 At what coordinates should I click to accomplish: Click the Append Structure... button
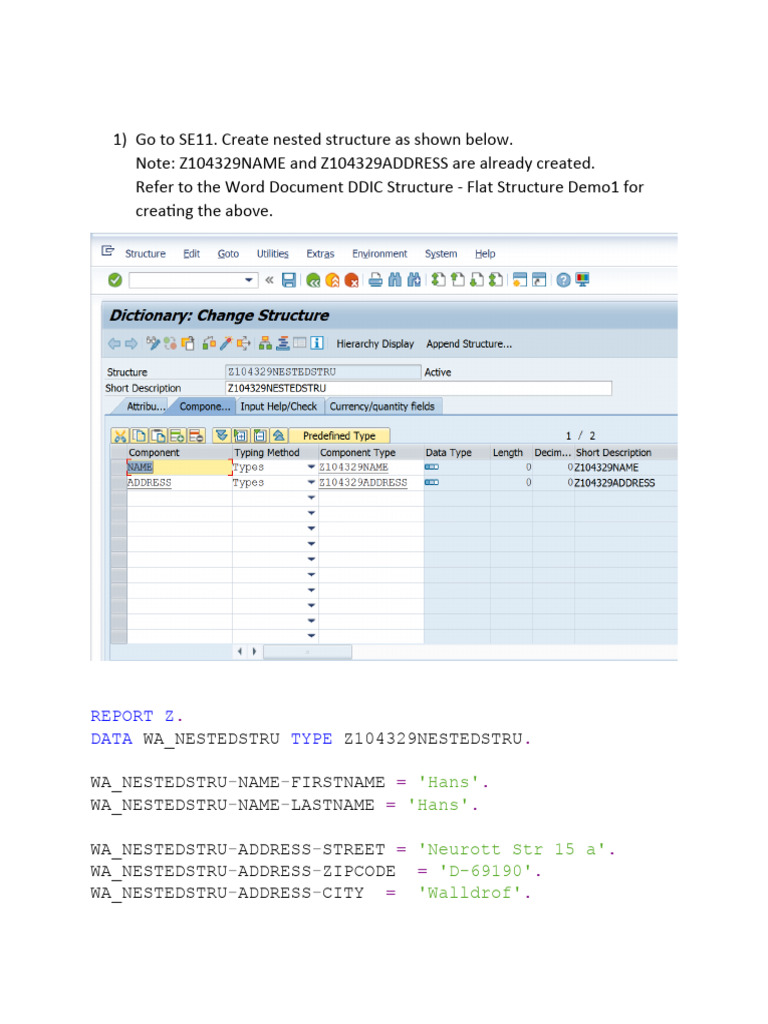[x=469, y=344]
